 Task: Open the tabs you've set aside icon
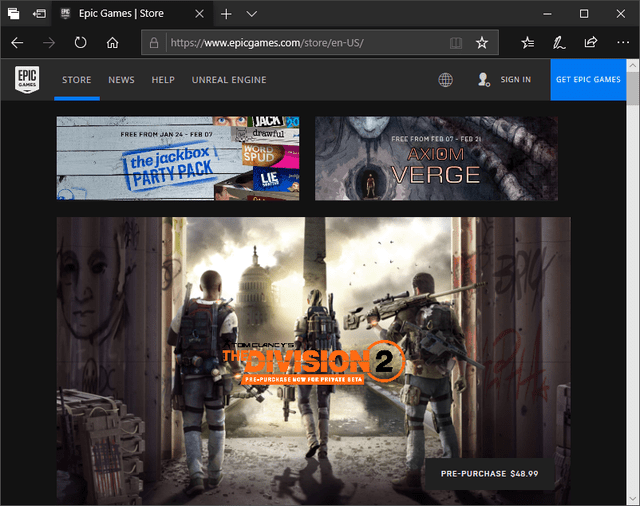tap(13, 14)
